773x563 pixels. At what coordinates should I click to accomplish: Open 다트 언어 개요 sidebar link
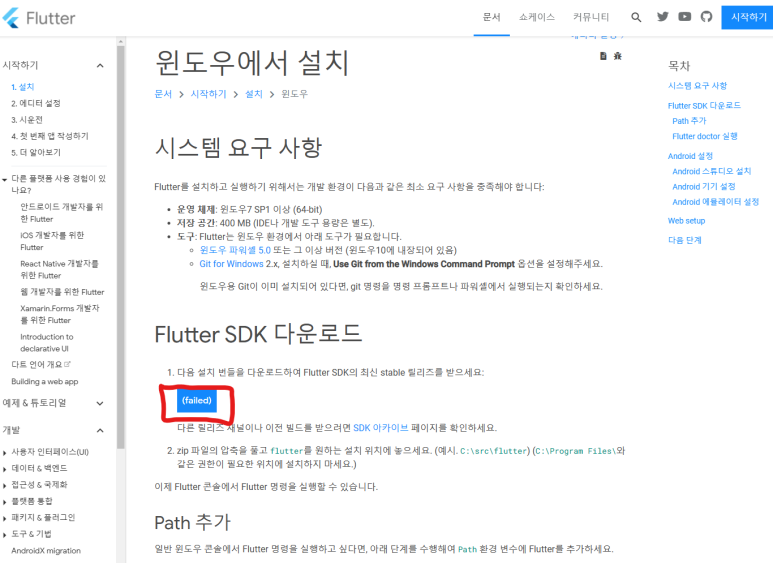tap(36, 364)
